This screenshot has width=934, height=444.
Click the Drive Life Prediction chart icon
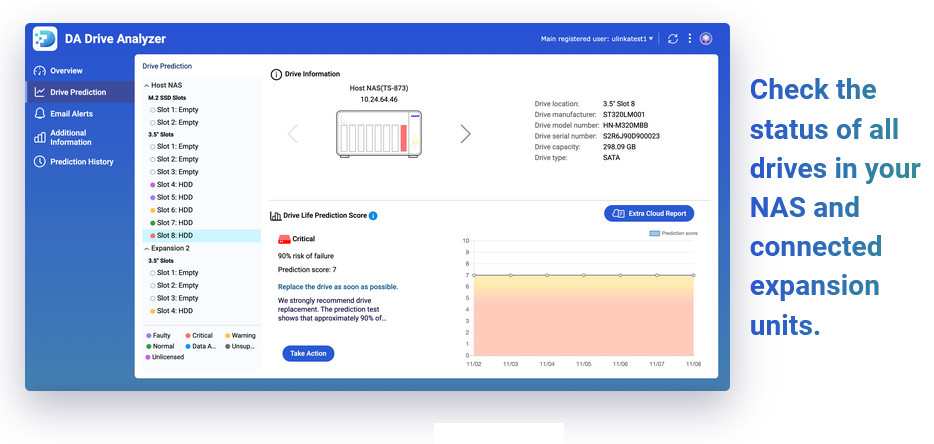(x=276, y=216)
